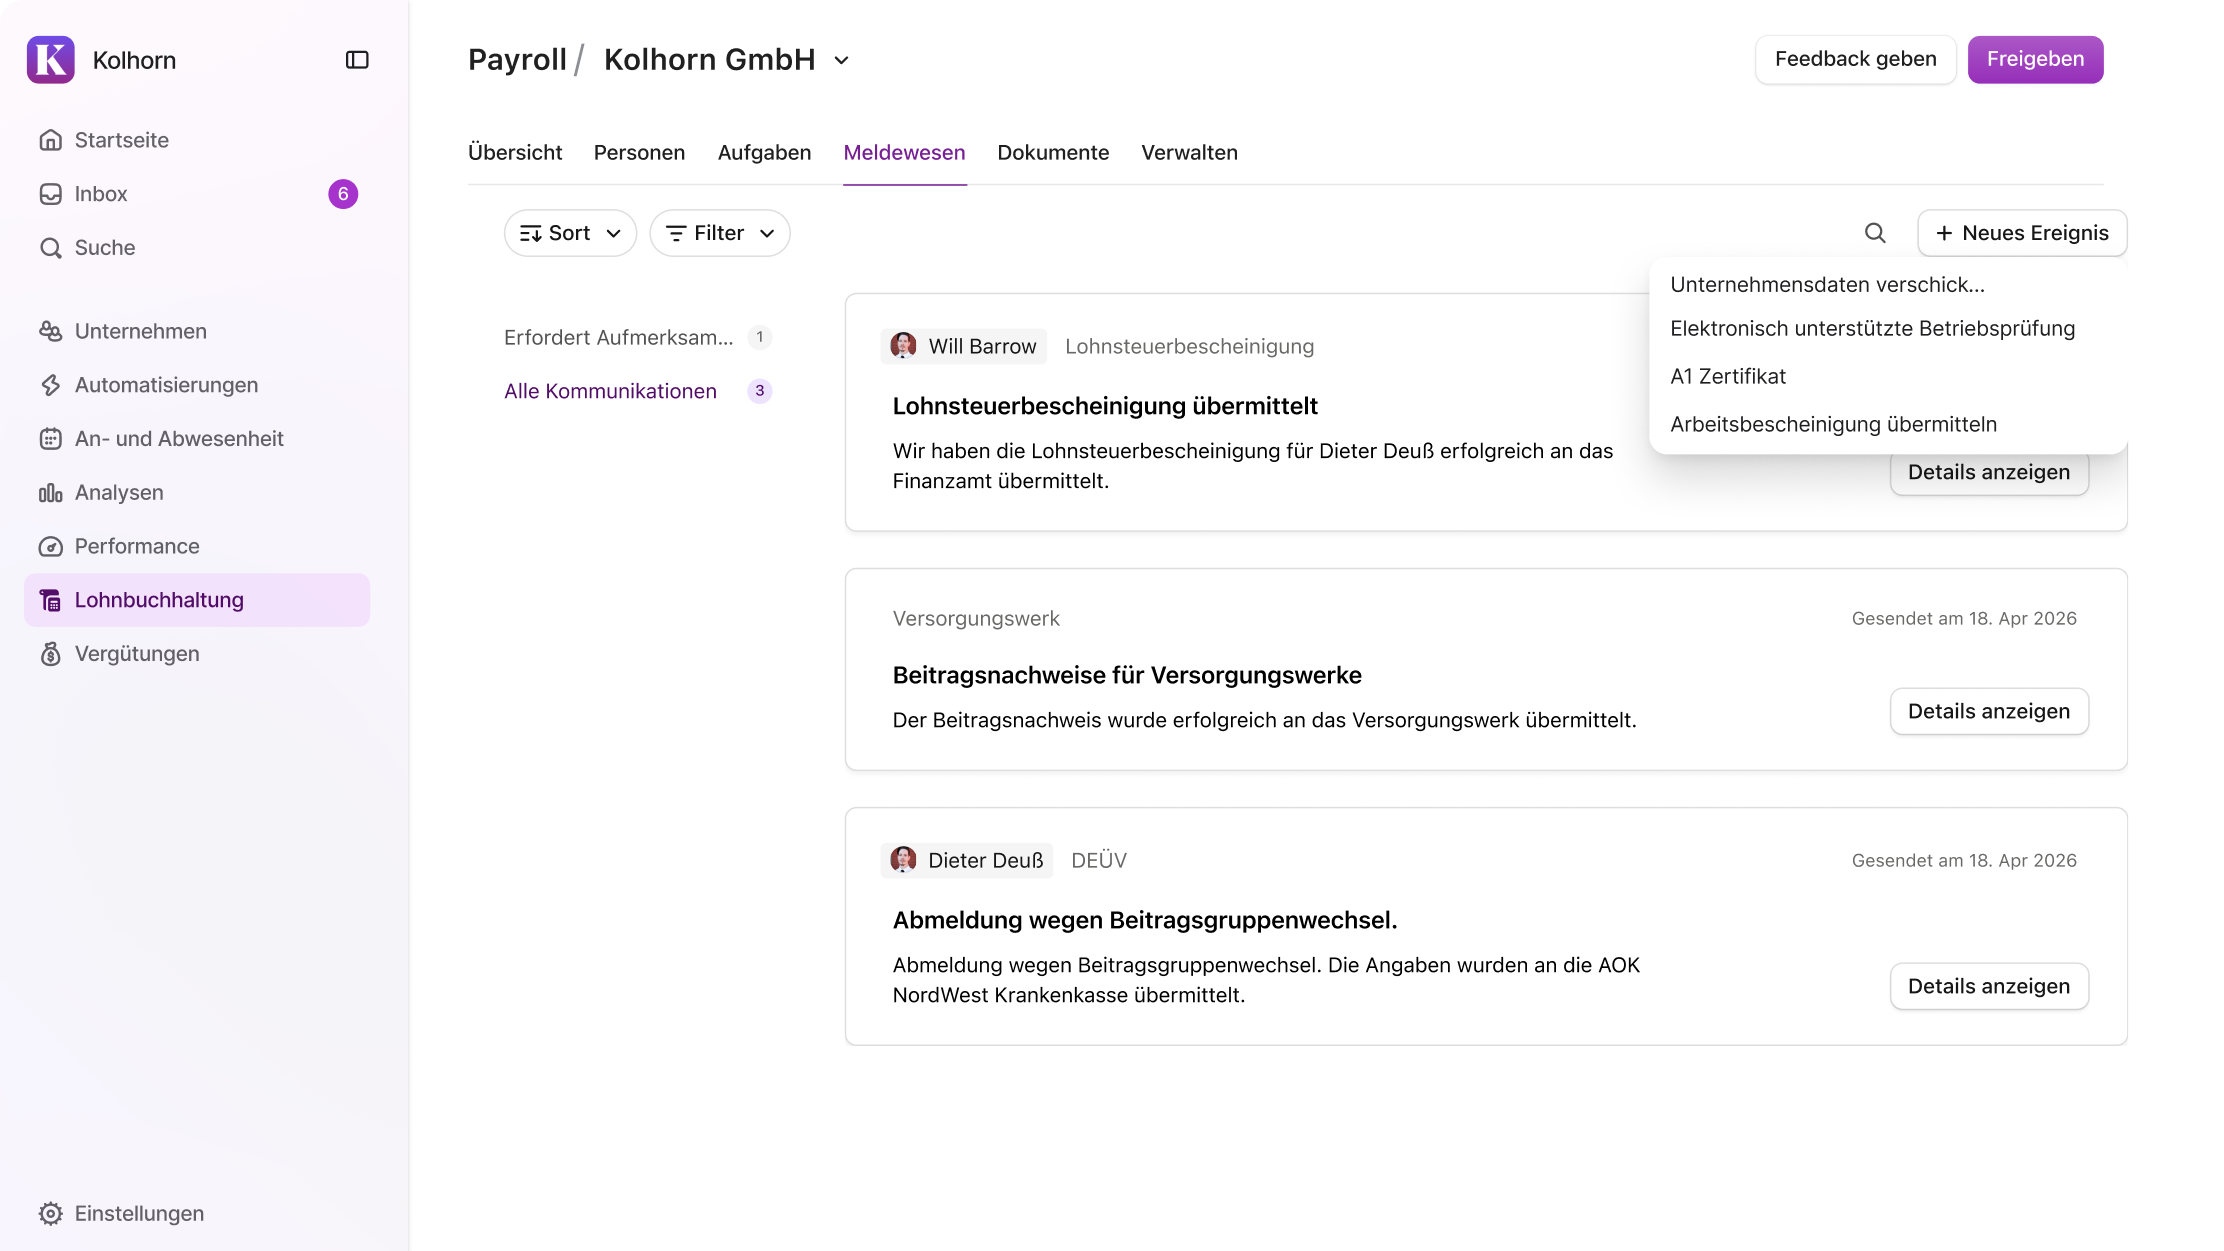
Task: Switch to the Dokumente tab
Action: (1053, 152)
